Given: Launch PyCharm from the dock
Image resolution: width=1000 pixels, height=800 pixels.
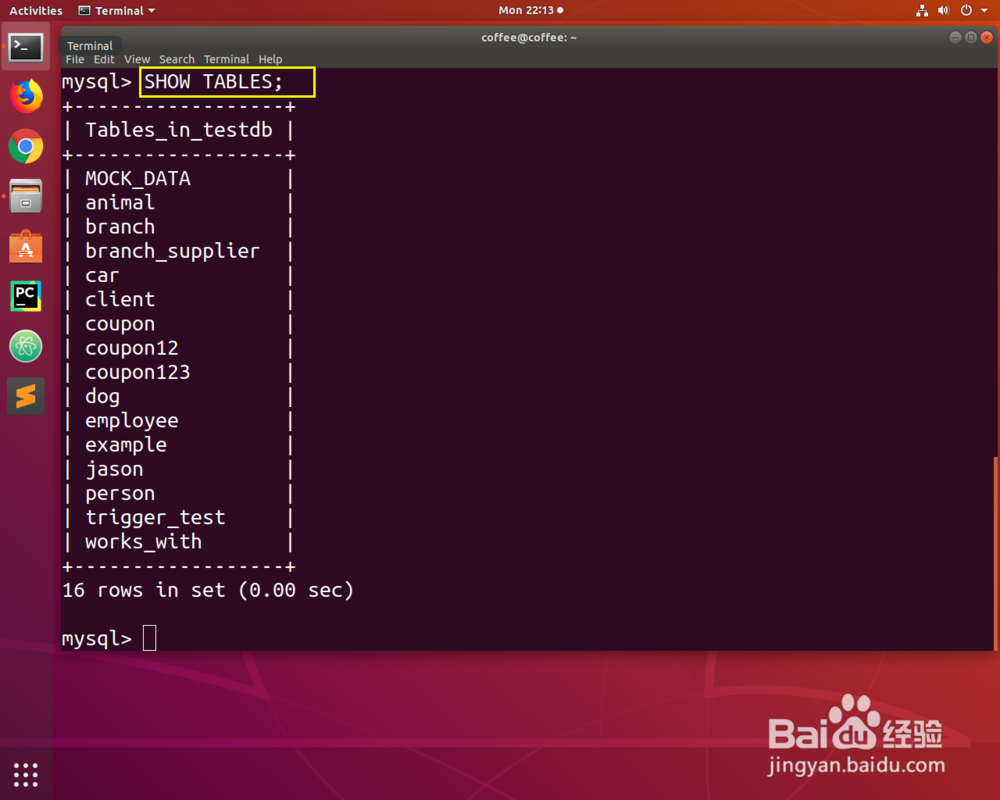Looking at the screenshot, I should point(26,296).
